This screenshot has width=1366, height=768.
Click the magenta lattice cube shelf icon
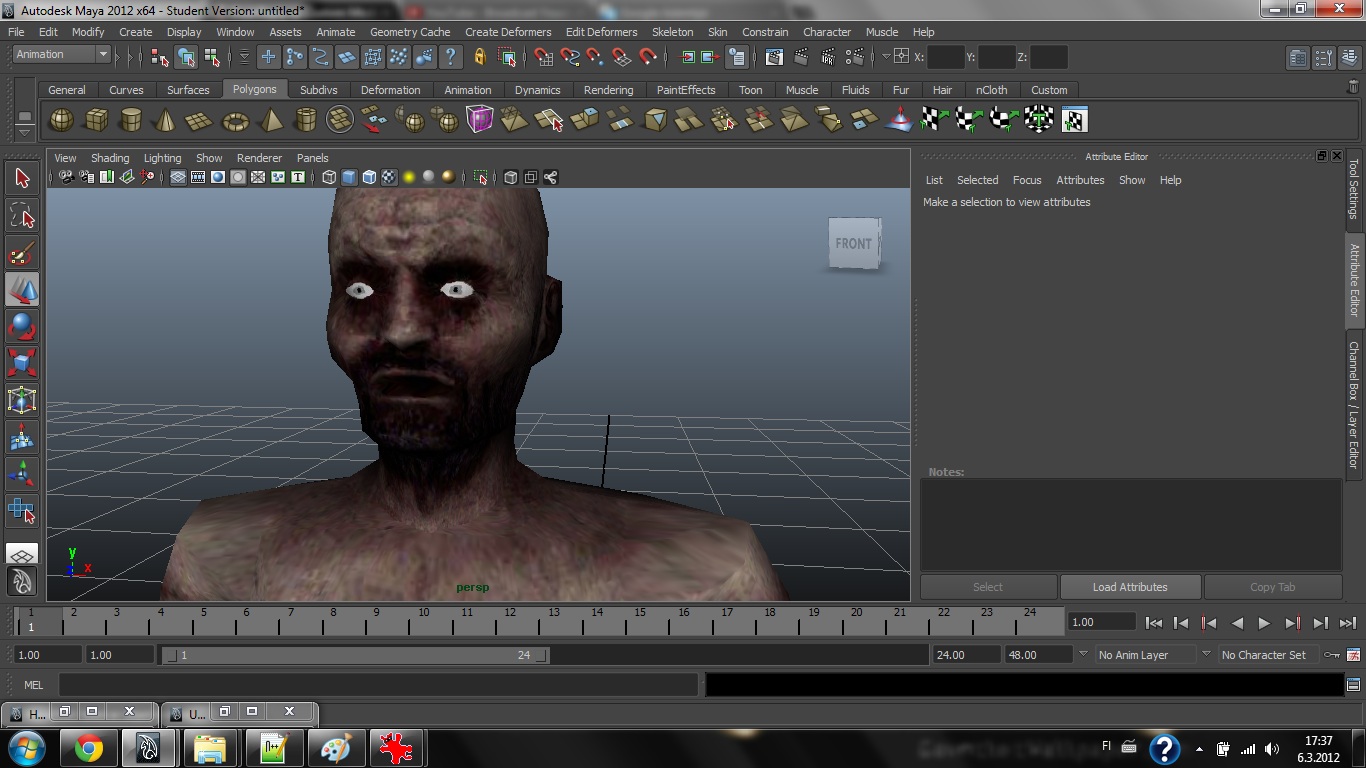[x=479, y=120]
